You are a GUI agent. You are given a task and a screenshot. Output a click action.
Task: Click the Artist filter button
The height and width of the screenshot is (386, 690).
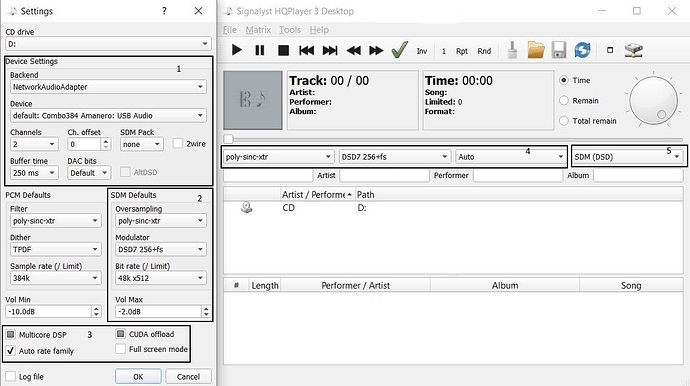tap(326, 175)
